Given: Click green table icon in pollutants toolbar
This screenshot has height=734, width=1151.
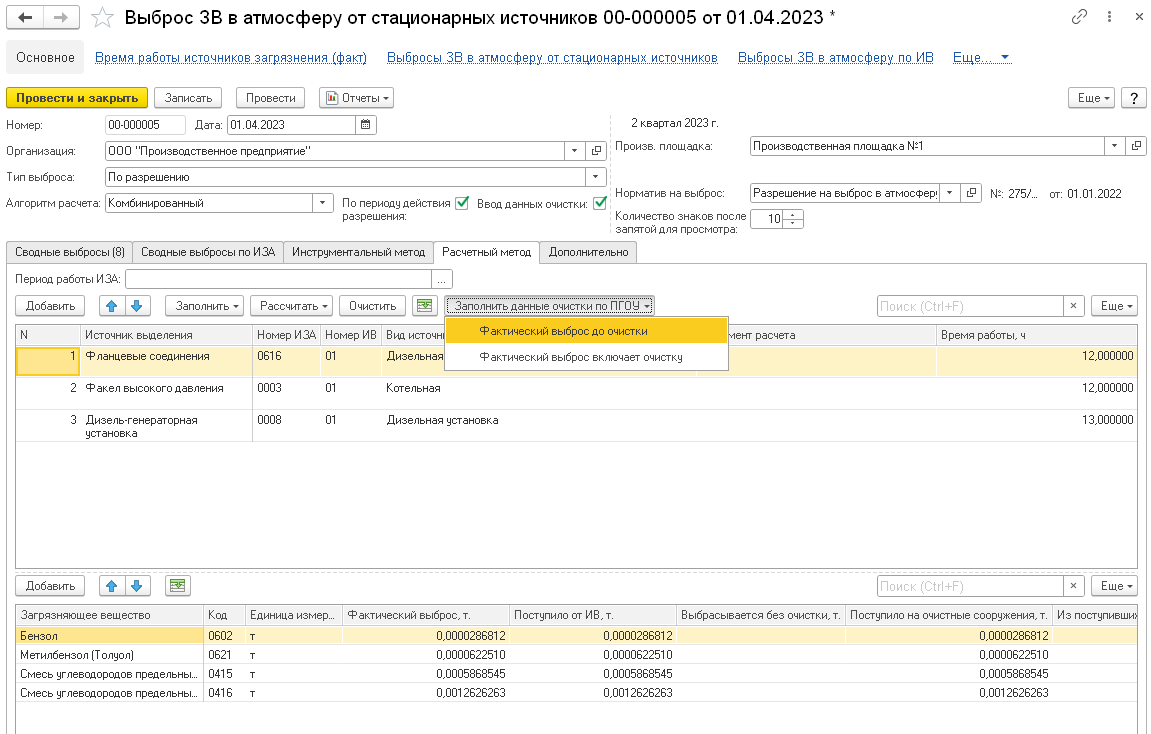Looking at the screenshot, I should pos(177,586).
